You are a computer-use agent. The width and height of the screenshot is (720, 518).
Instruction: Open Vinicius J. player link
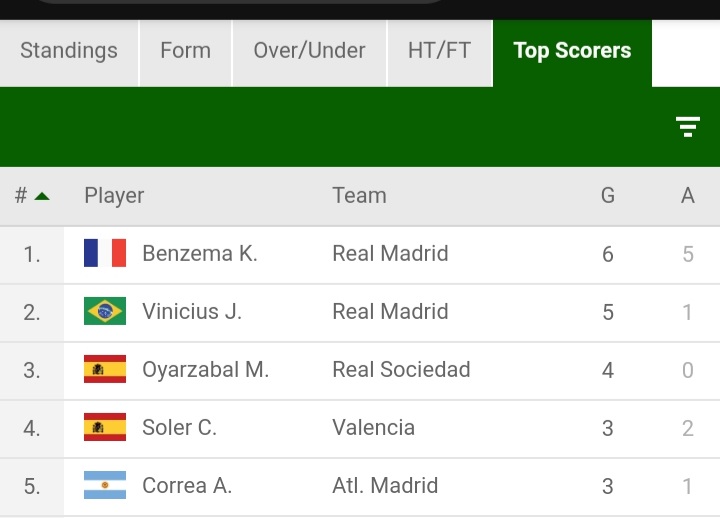(192, 311)
